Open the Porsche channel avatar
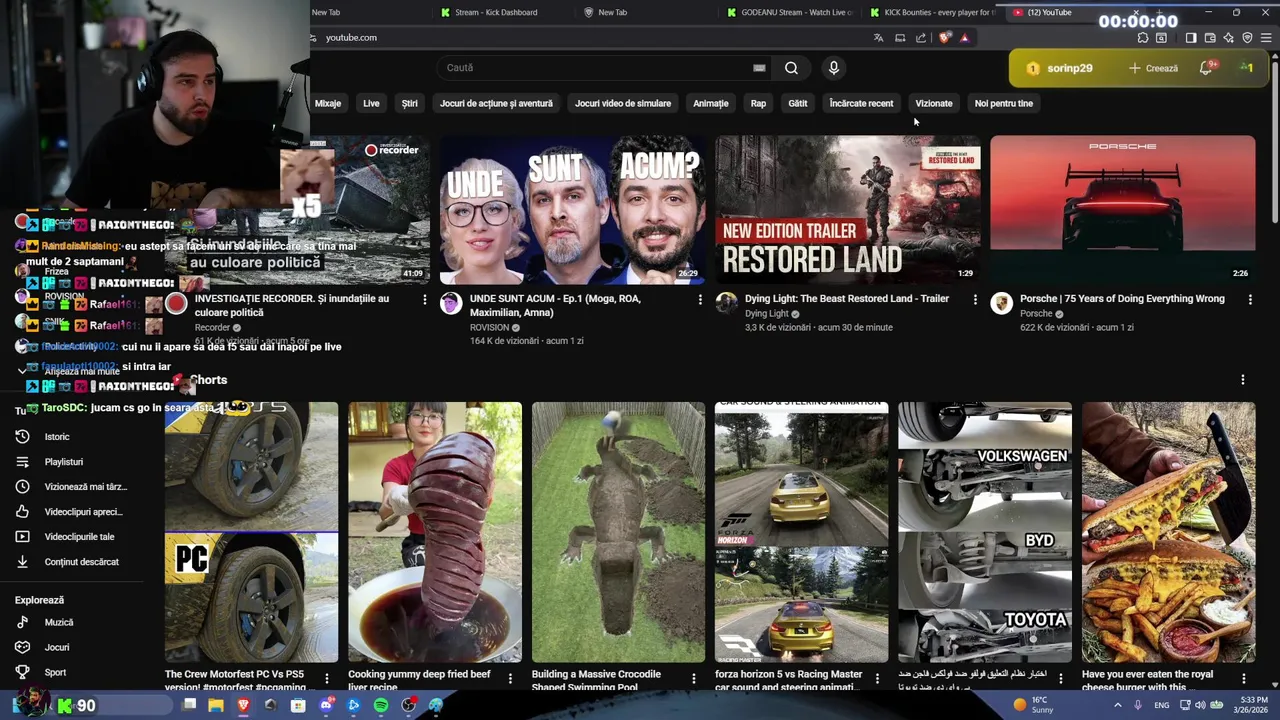Screen dimensions: 1280x720 tap(1001, 304)
